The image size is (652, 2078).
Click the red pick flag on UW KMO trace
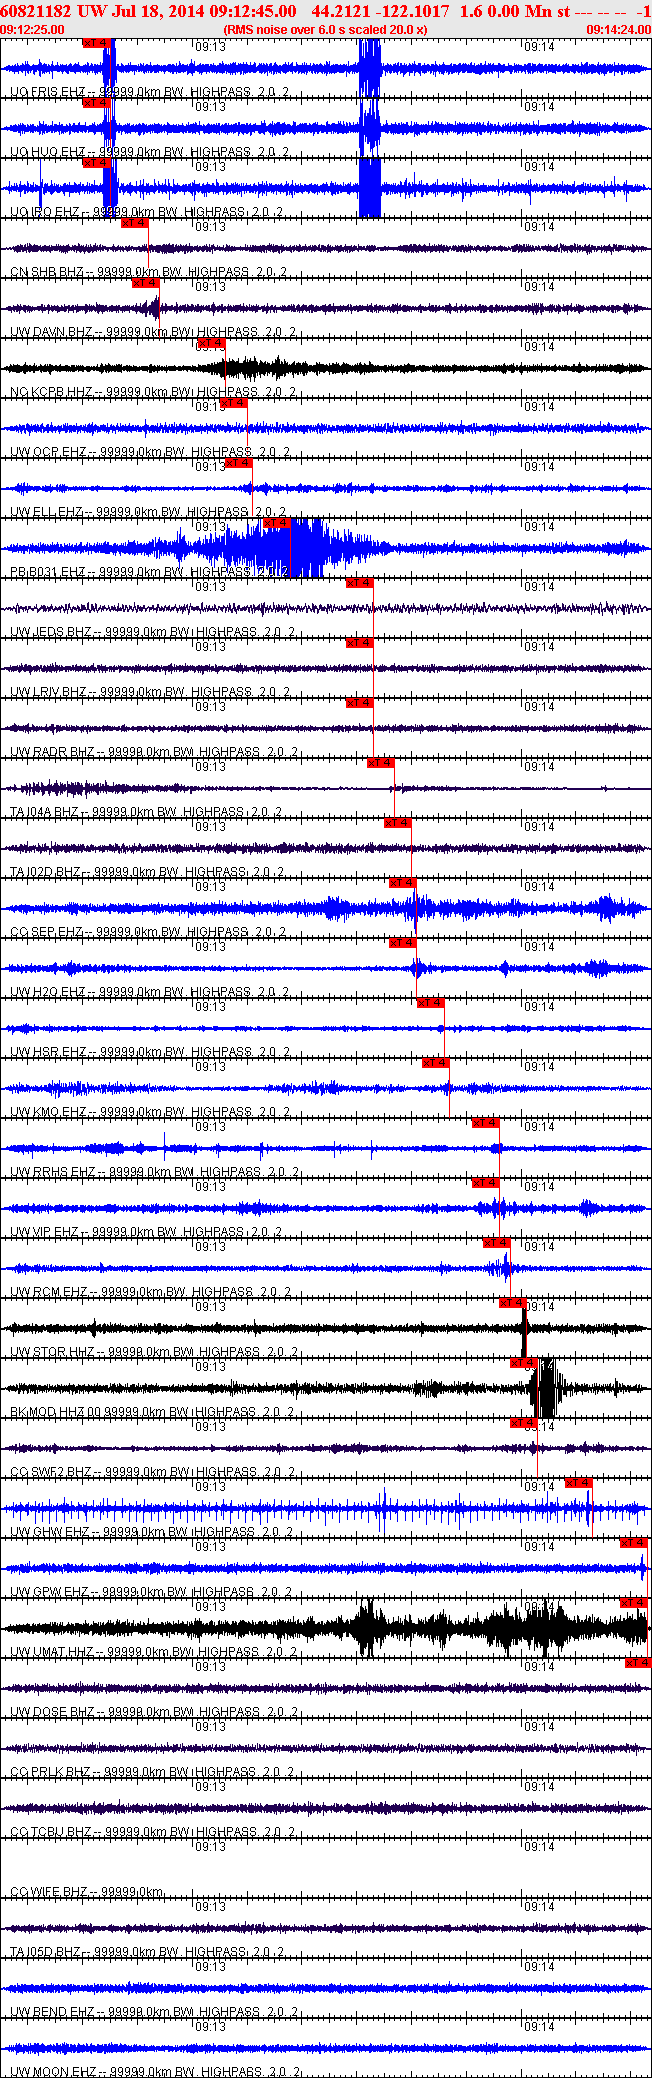tap(436, 1063)
